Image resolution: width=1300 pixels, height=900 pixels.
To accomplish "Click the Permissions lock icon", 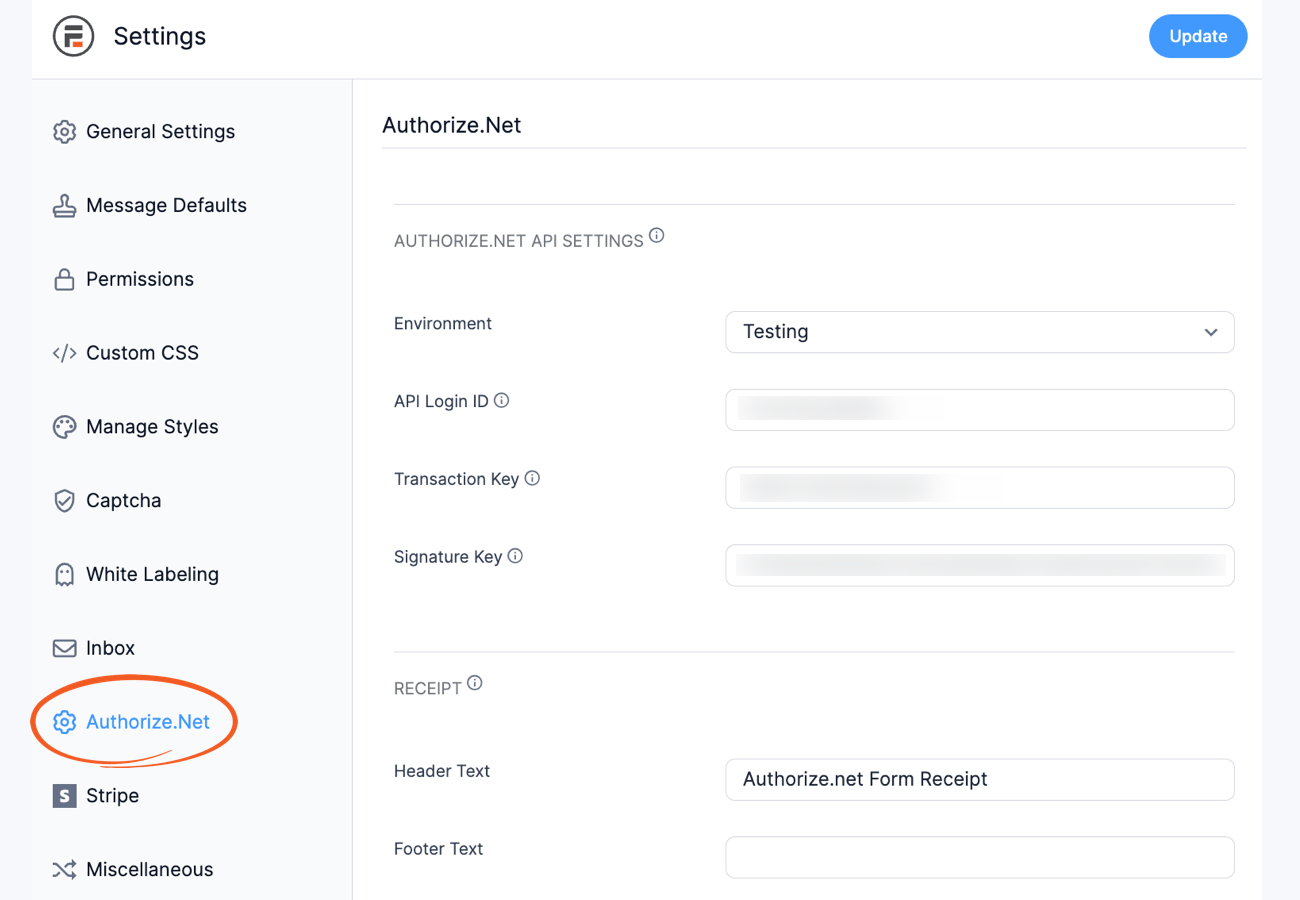I will pos(64,280).
